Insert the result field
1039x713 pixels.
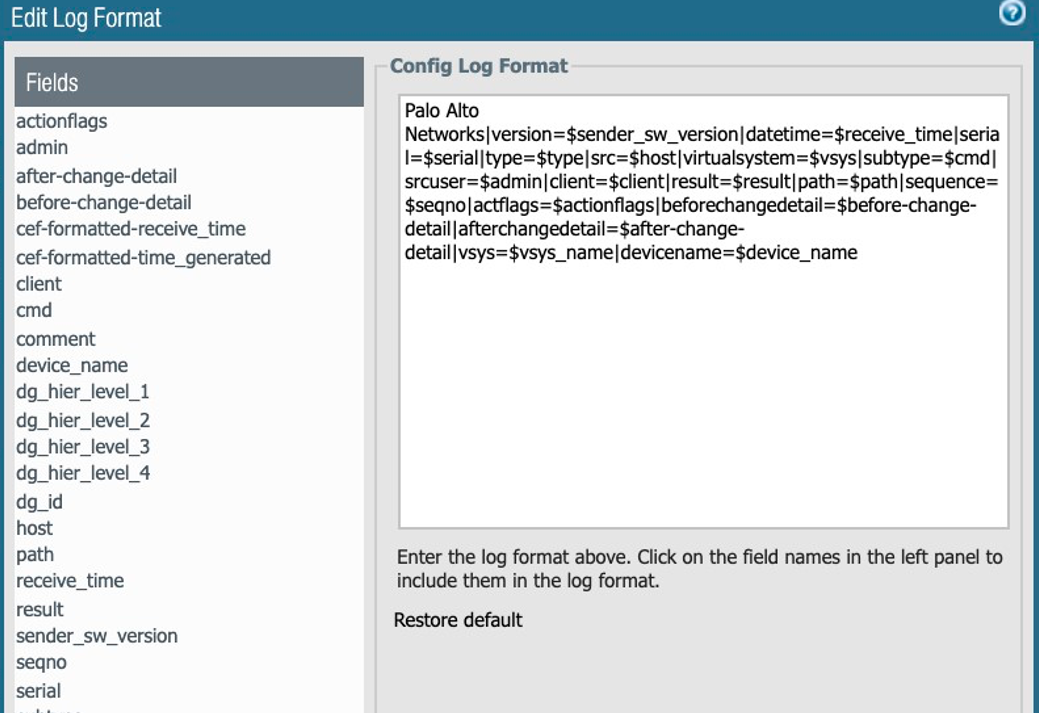[x=40, y=610]
